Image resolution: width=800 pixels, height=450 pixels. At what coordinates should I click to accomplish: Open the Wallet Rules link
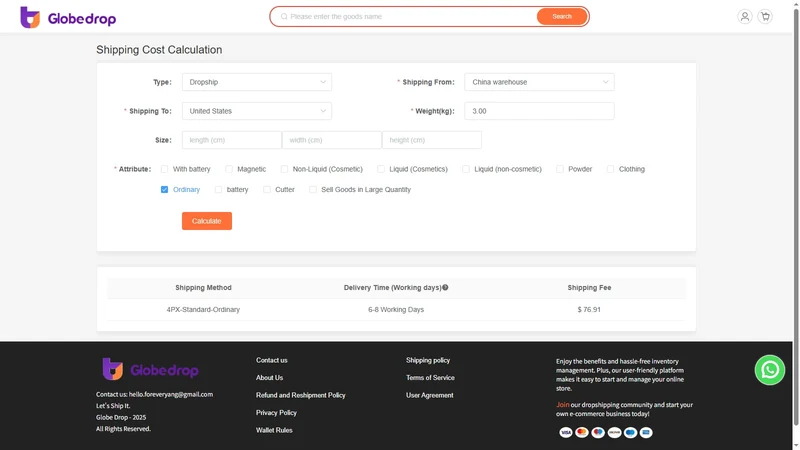click(x=274, y=430)
